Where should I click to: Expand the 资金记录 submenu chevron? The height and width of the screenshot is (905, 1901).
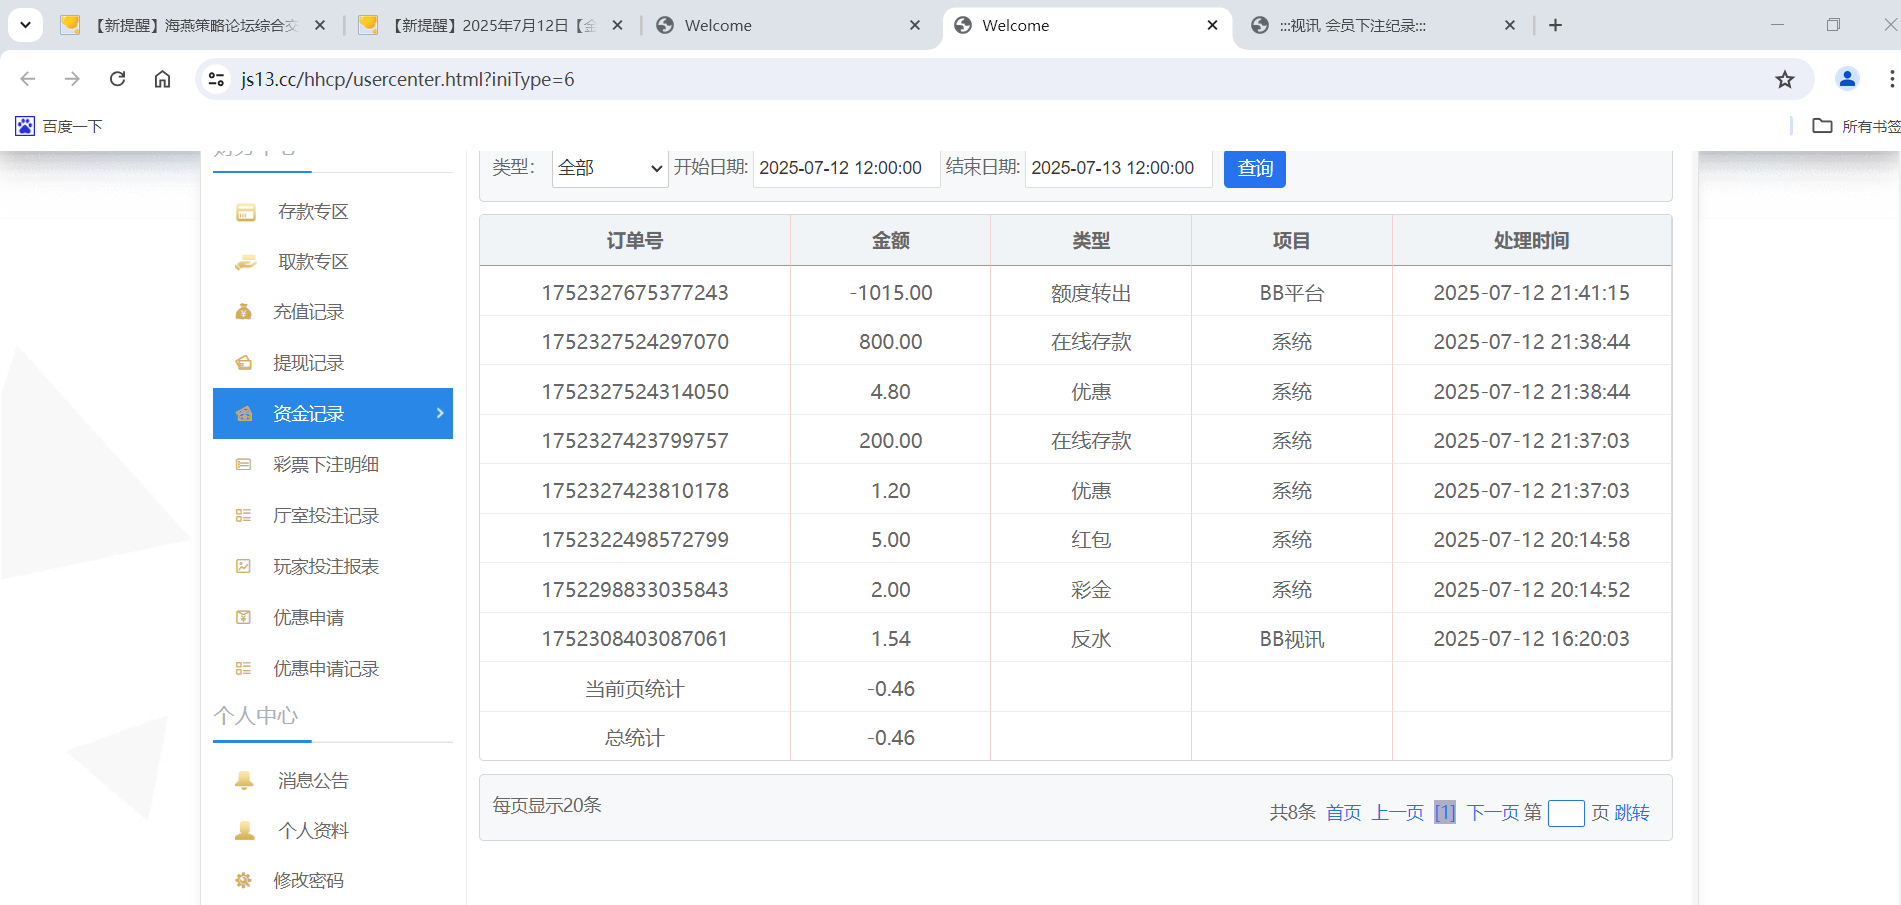pyautogui.click(x=438, y=413)
